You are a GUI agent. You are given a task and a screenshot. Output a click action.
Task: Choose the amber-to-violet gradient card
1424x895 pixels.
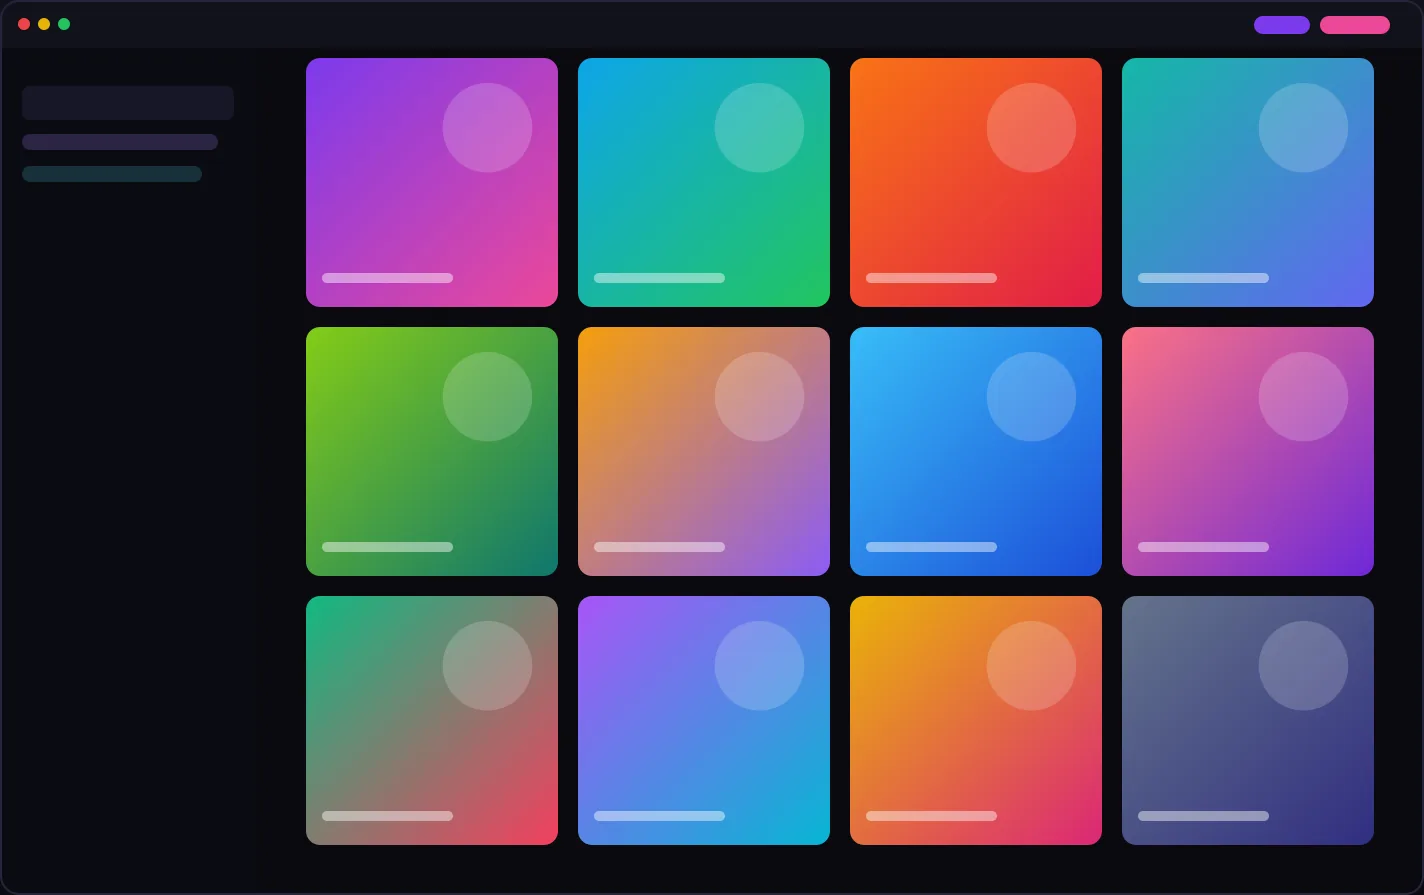click(x=704, y=451)
